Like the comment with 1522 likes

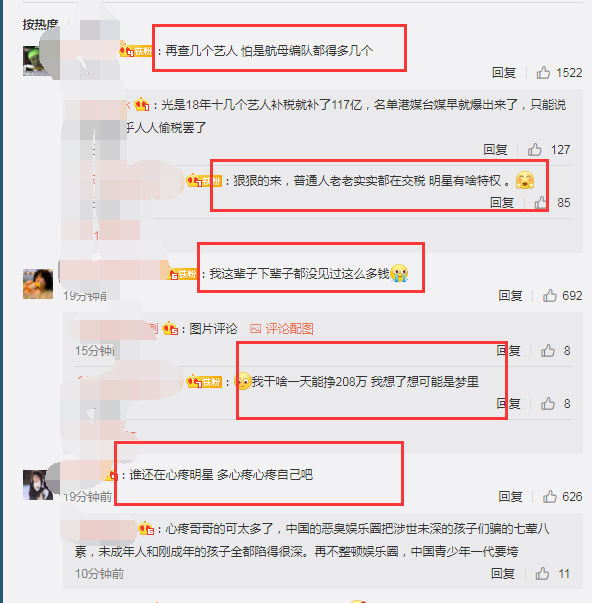click(x=543, y=72)
